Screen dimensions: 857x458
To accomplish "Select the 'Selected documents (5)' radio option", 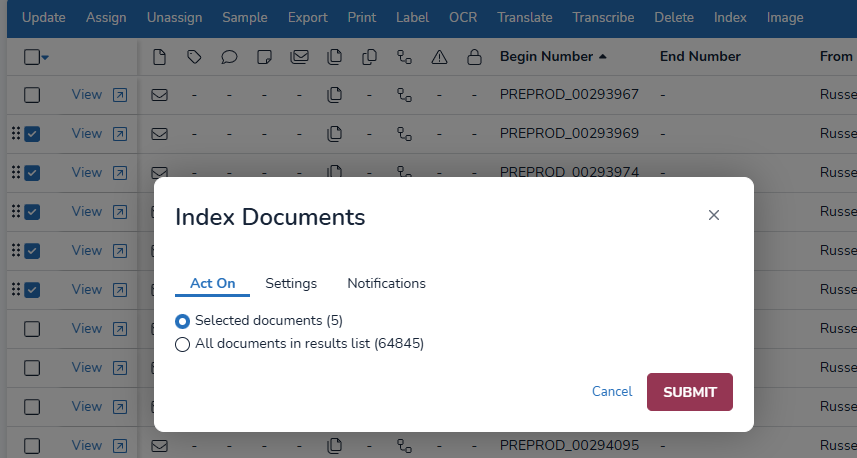I will pos(182,321).
